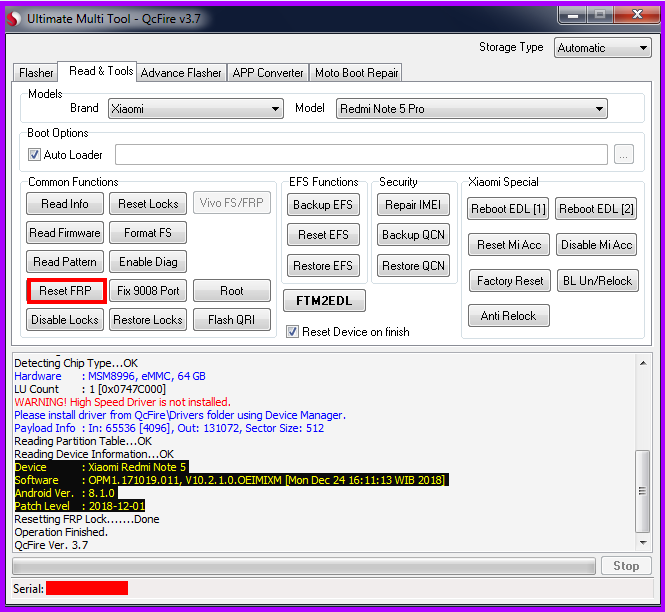Click the Disable Mi Acc button
665x612 pixels.
(x=596, y=245)
